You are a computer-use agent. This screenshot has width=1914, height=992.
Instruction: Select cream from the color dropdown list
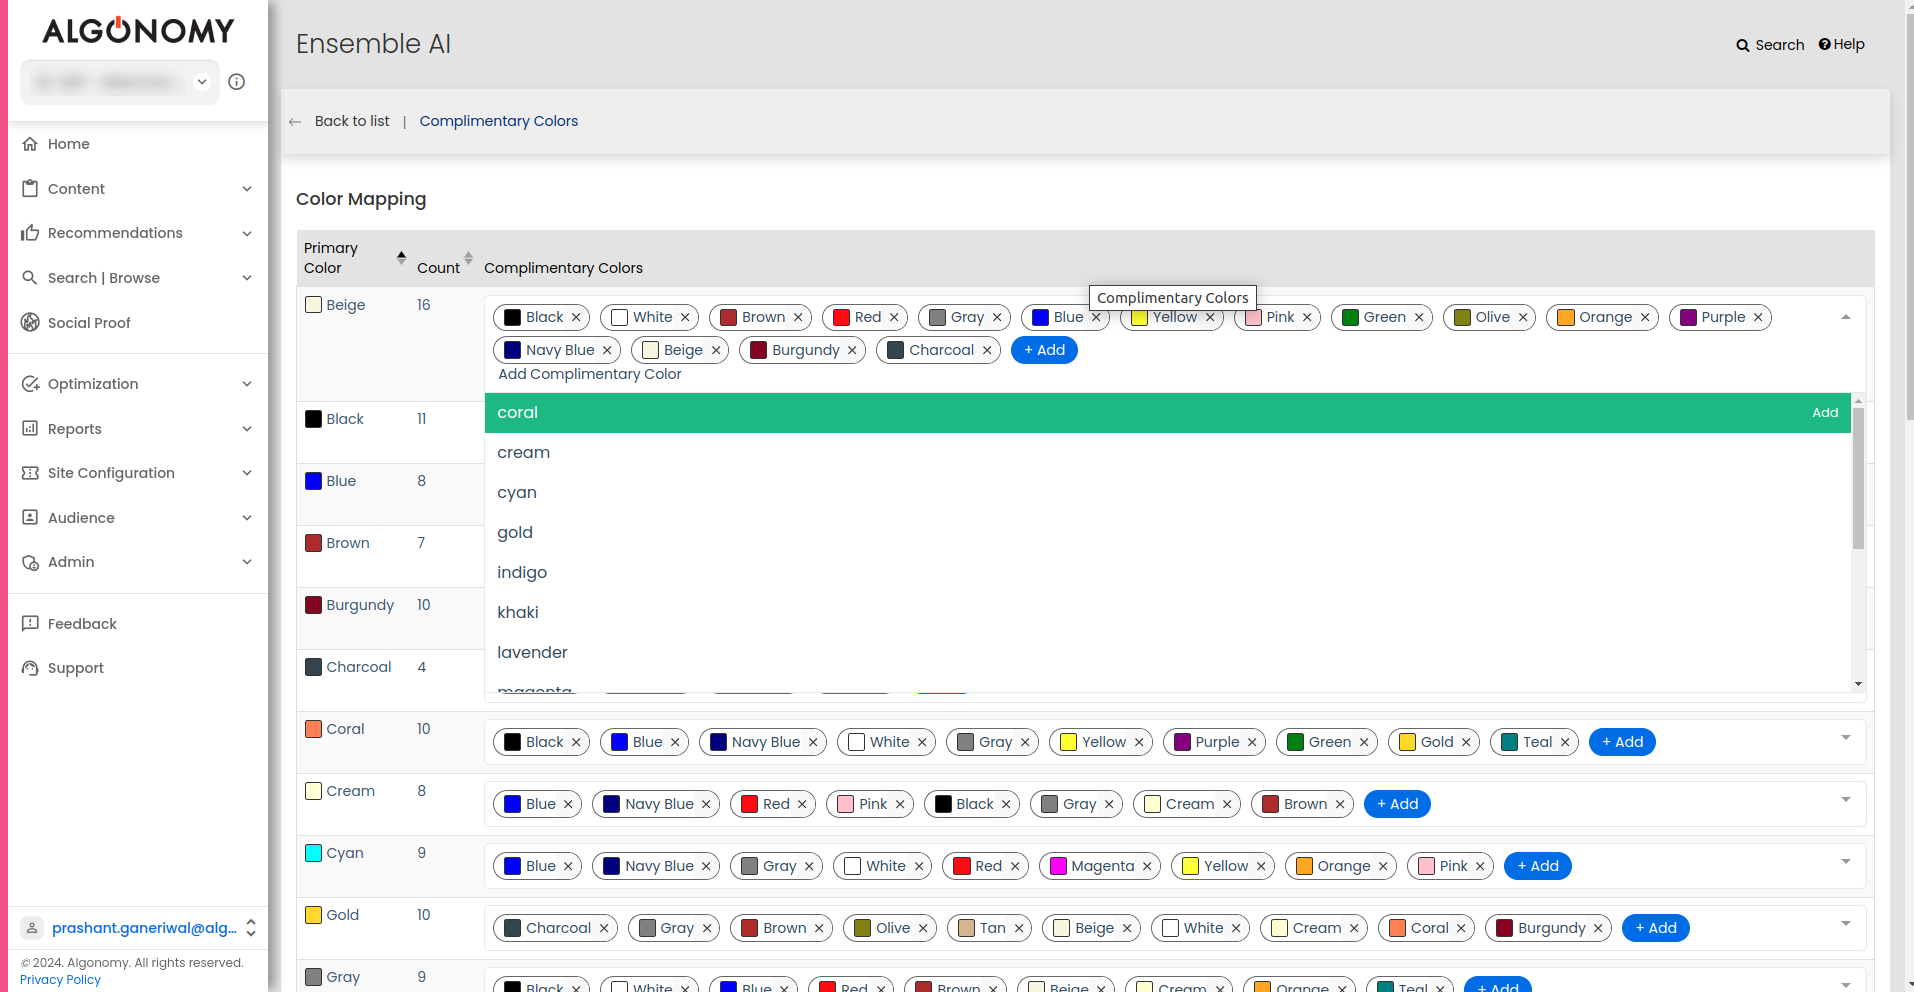(1167, 453)
